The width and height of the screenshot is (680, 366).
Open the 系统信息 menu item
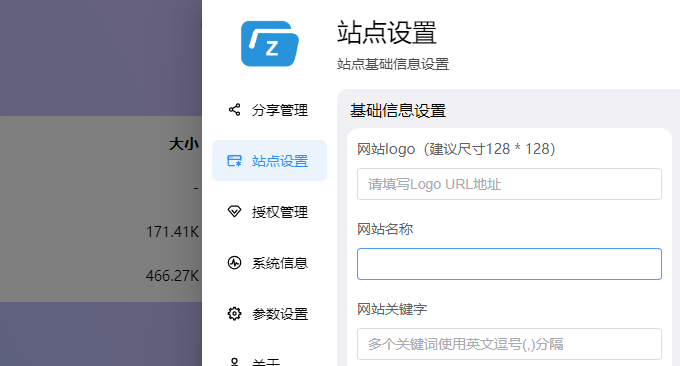click(269, 263)
